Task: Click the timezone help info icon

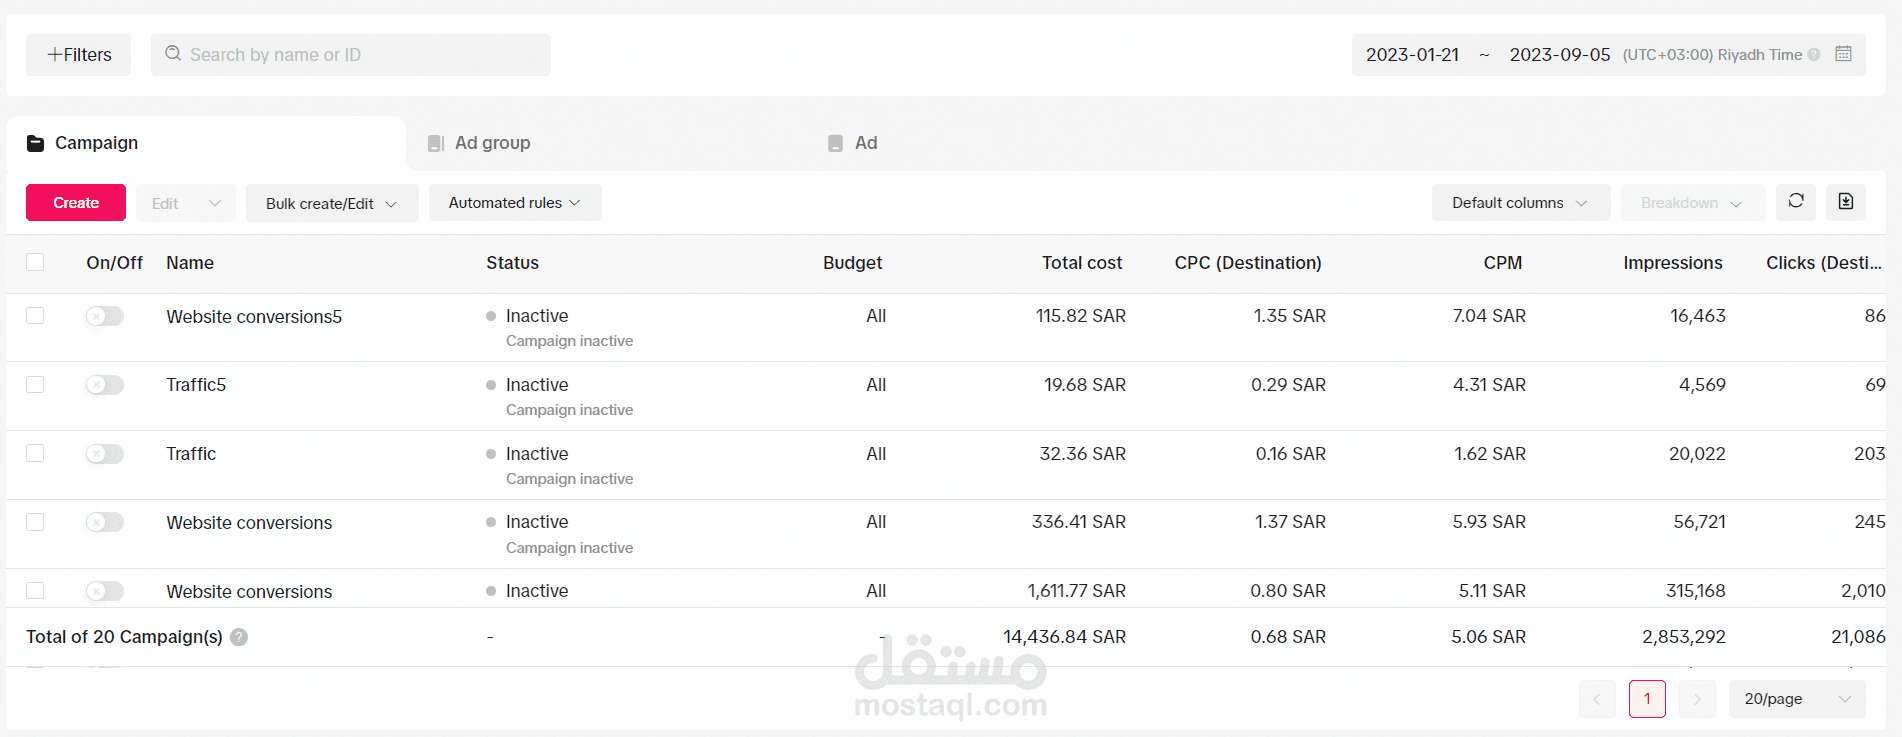Action: (x=1814, y=55)
